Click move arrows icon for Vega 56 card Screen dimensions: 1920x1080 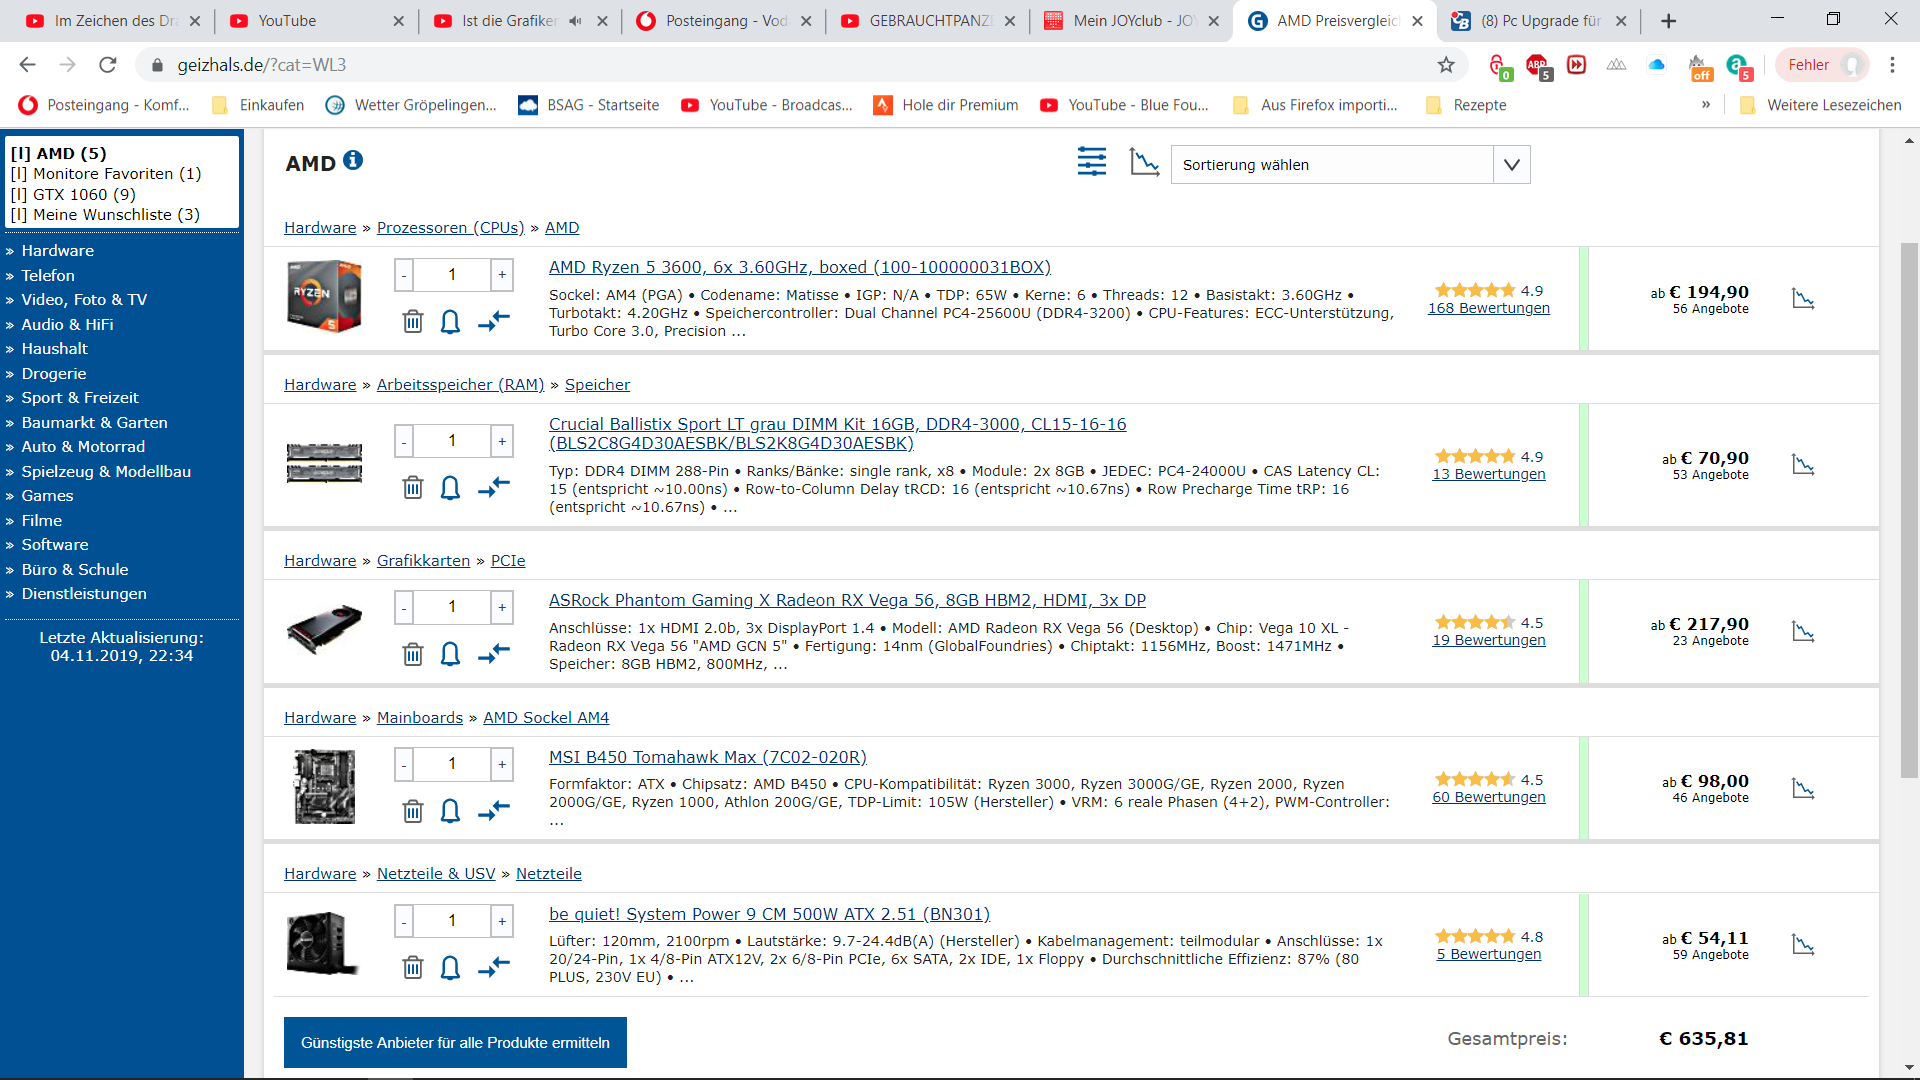494,654
